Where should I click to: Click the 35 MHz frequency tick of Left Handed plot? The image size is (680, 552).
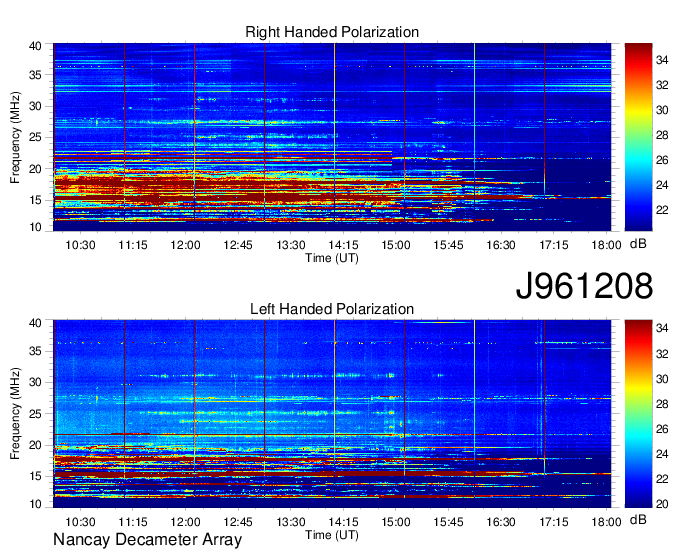[x=35, y=351]
